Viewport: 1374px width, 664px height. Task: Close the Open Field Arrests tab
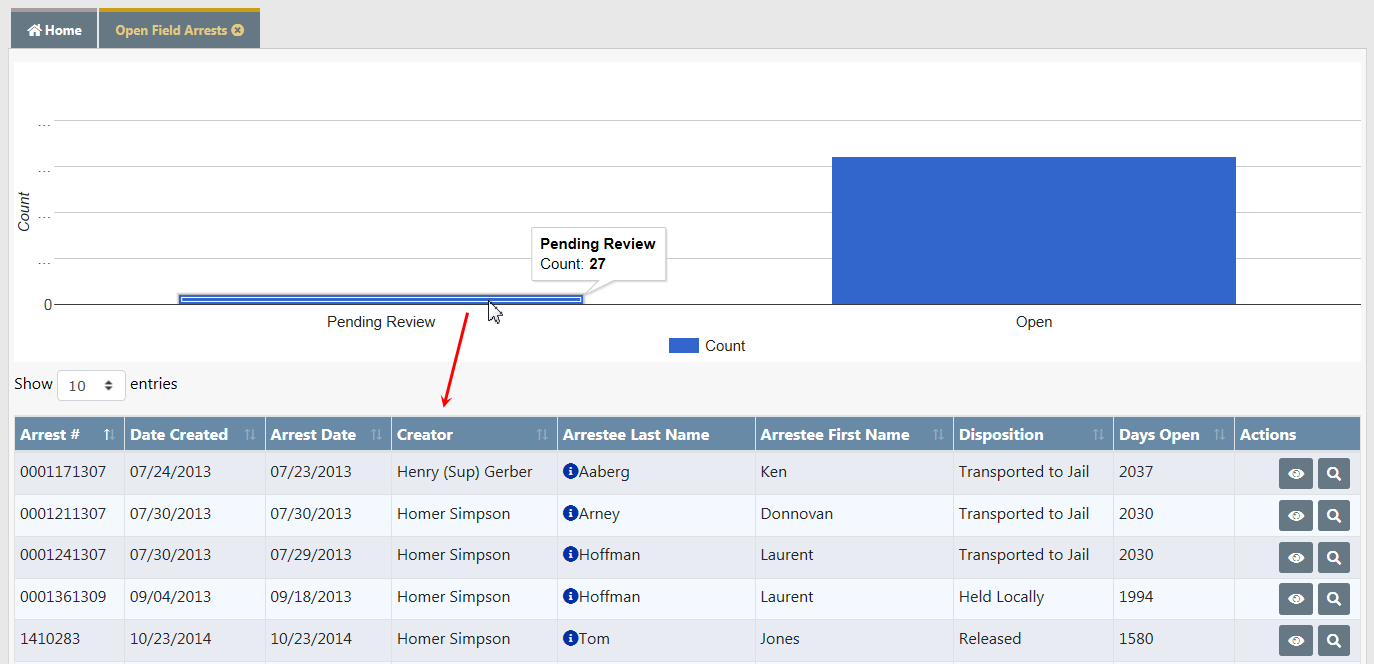coord(238,30)
